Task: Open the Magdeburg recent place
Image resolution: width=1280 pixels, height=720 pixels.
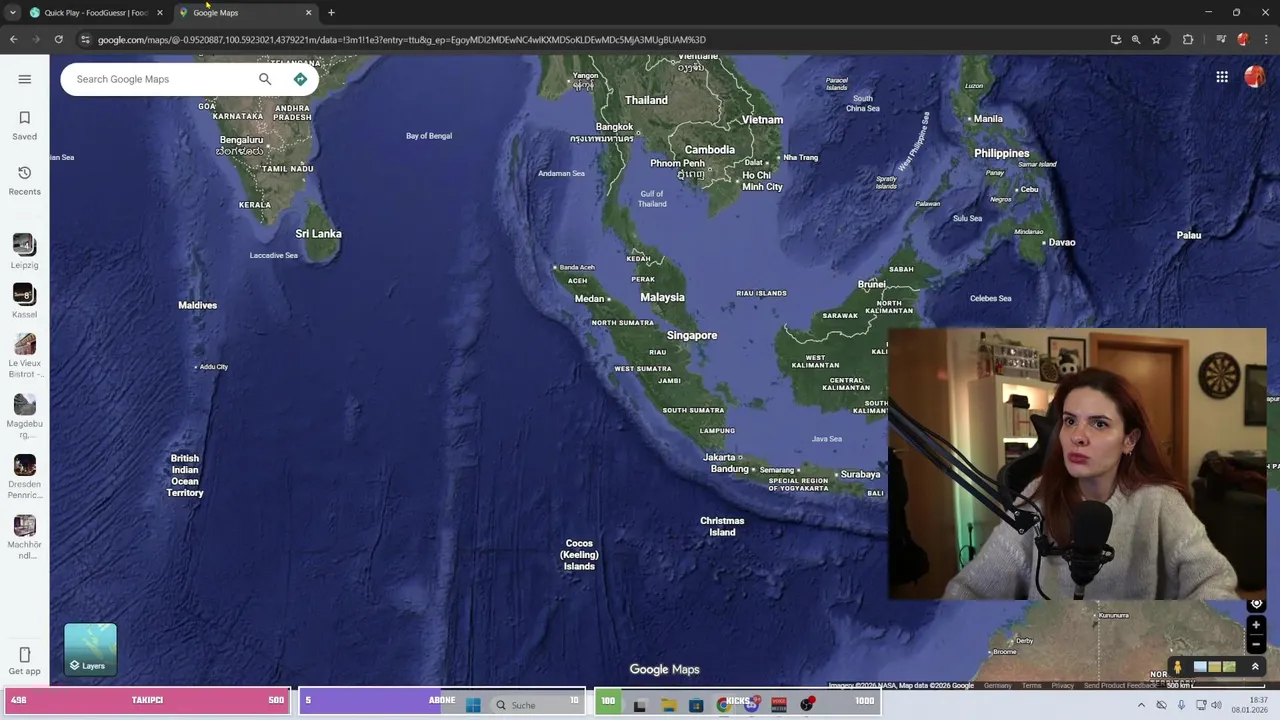Action: pyautogui.click(x=25, y=416)
